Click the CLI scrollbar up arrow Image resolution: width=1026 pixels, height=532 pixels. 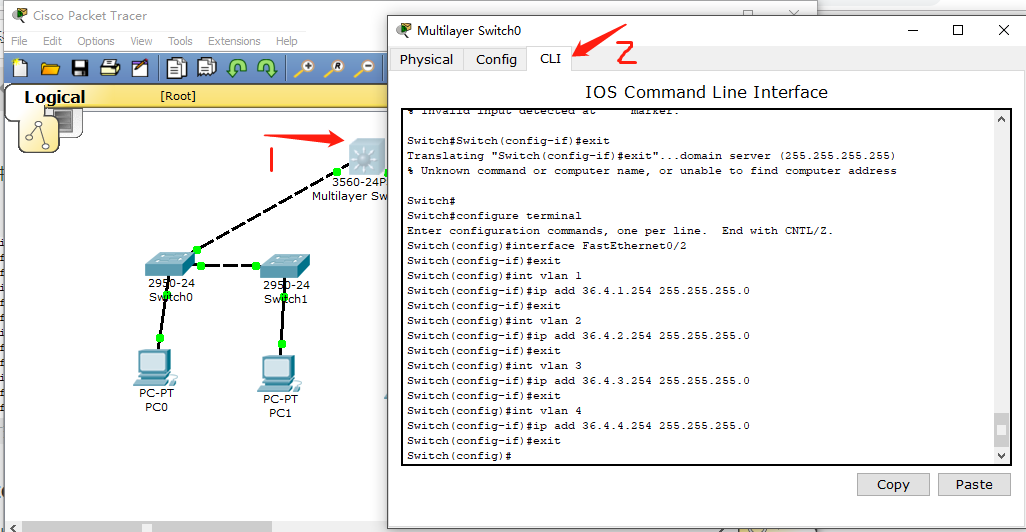tap(1001, 119)
